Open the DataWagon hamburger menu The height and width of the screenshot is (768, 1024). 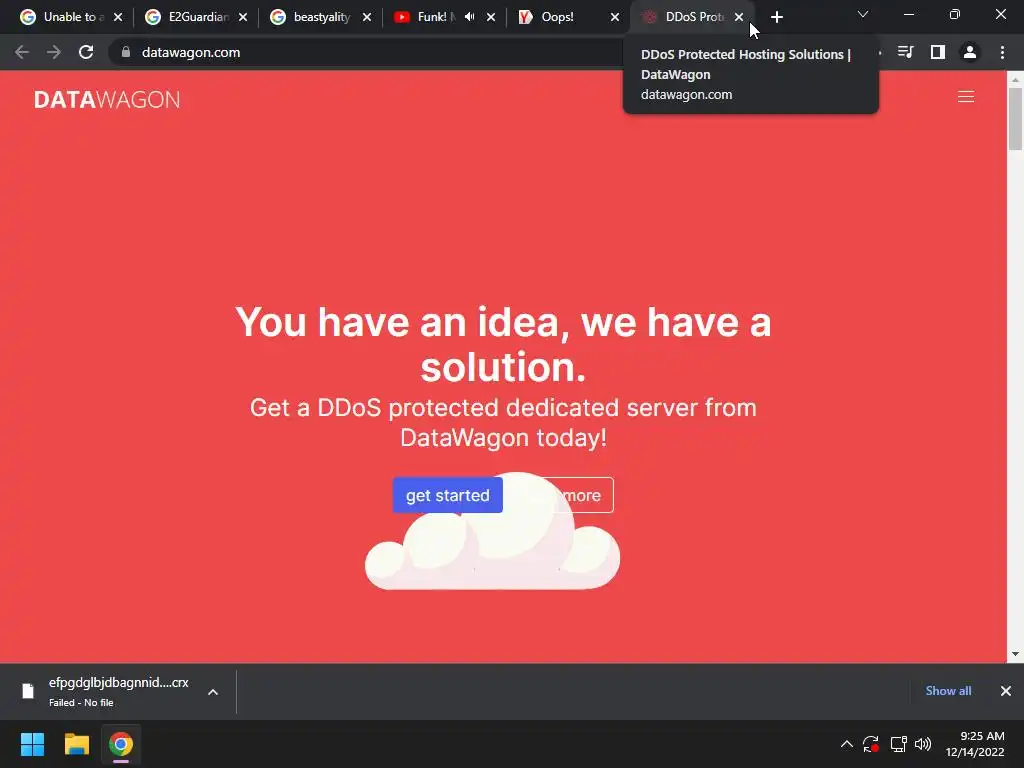pos(966,97)
